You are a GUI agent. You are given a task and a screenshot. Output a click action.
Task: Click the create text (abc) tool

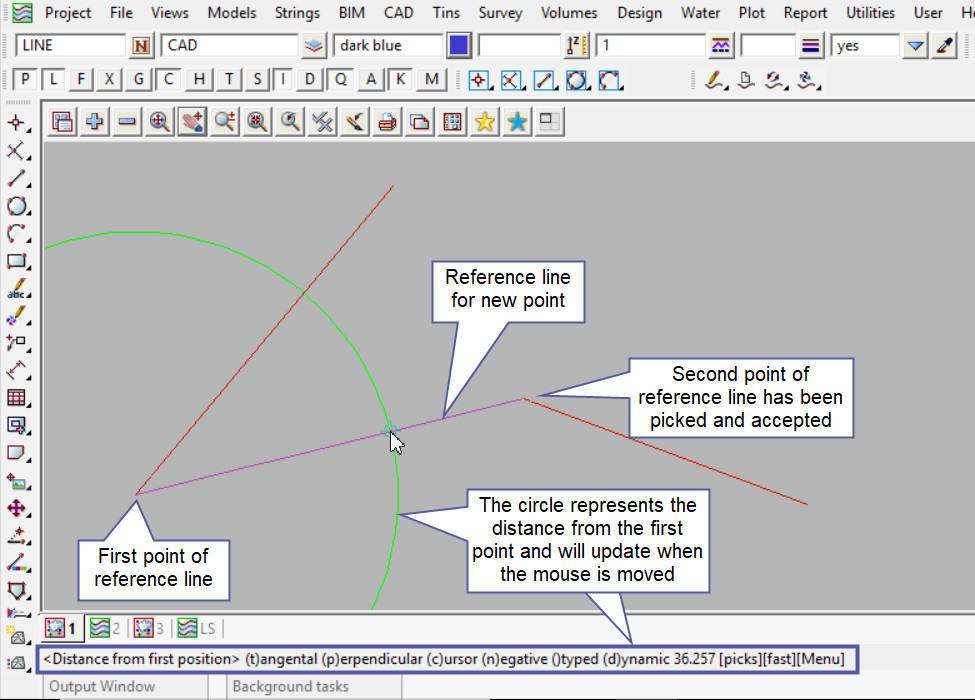pyautogui.click(x=16, y=291)
